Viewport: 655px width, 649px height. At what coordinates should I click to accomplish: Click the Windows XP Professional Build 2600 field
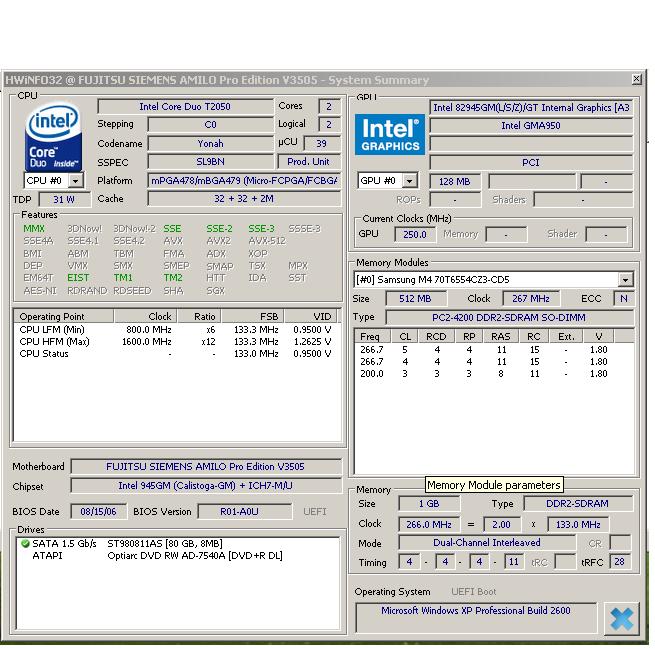tap(476, 617)
